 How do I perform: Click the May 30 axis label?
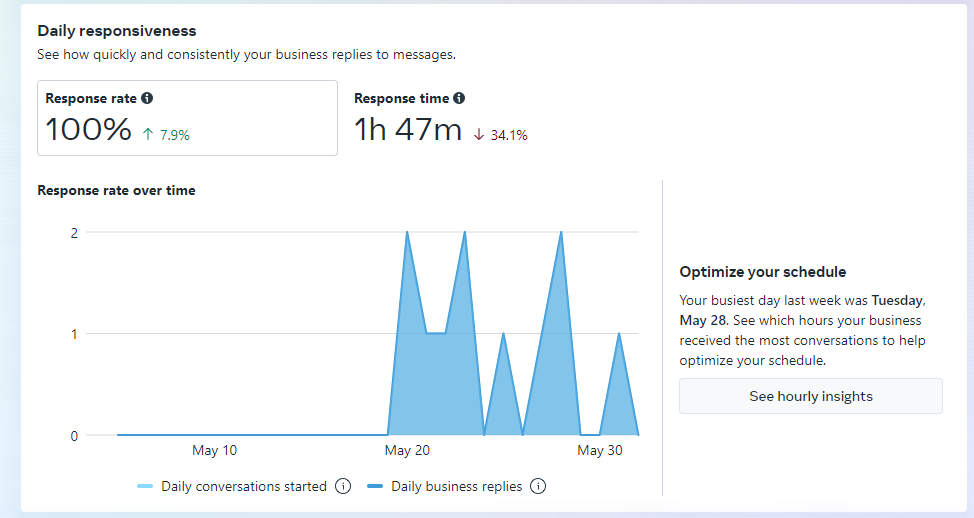(x=600, y=451)
